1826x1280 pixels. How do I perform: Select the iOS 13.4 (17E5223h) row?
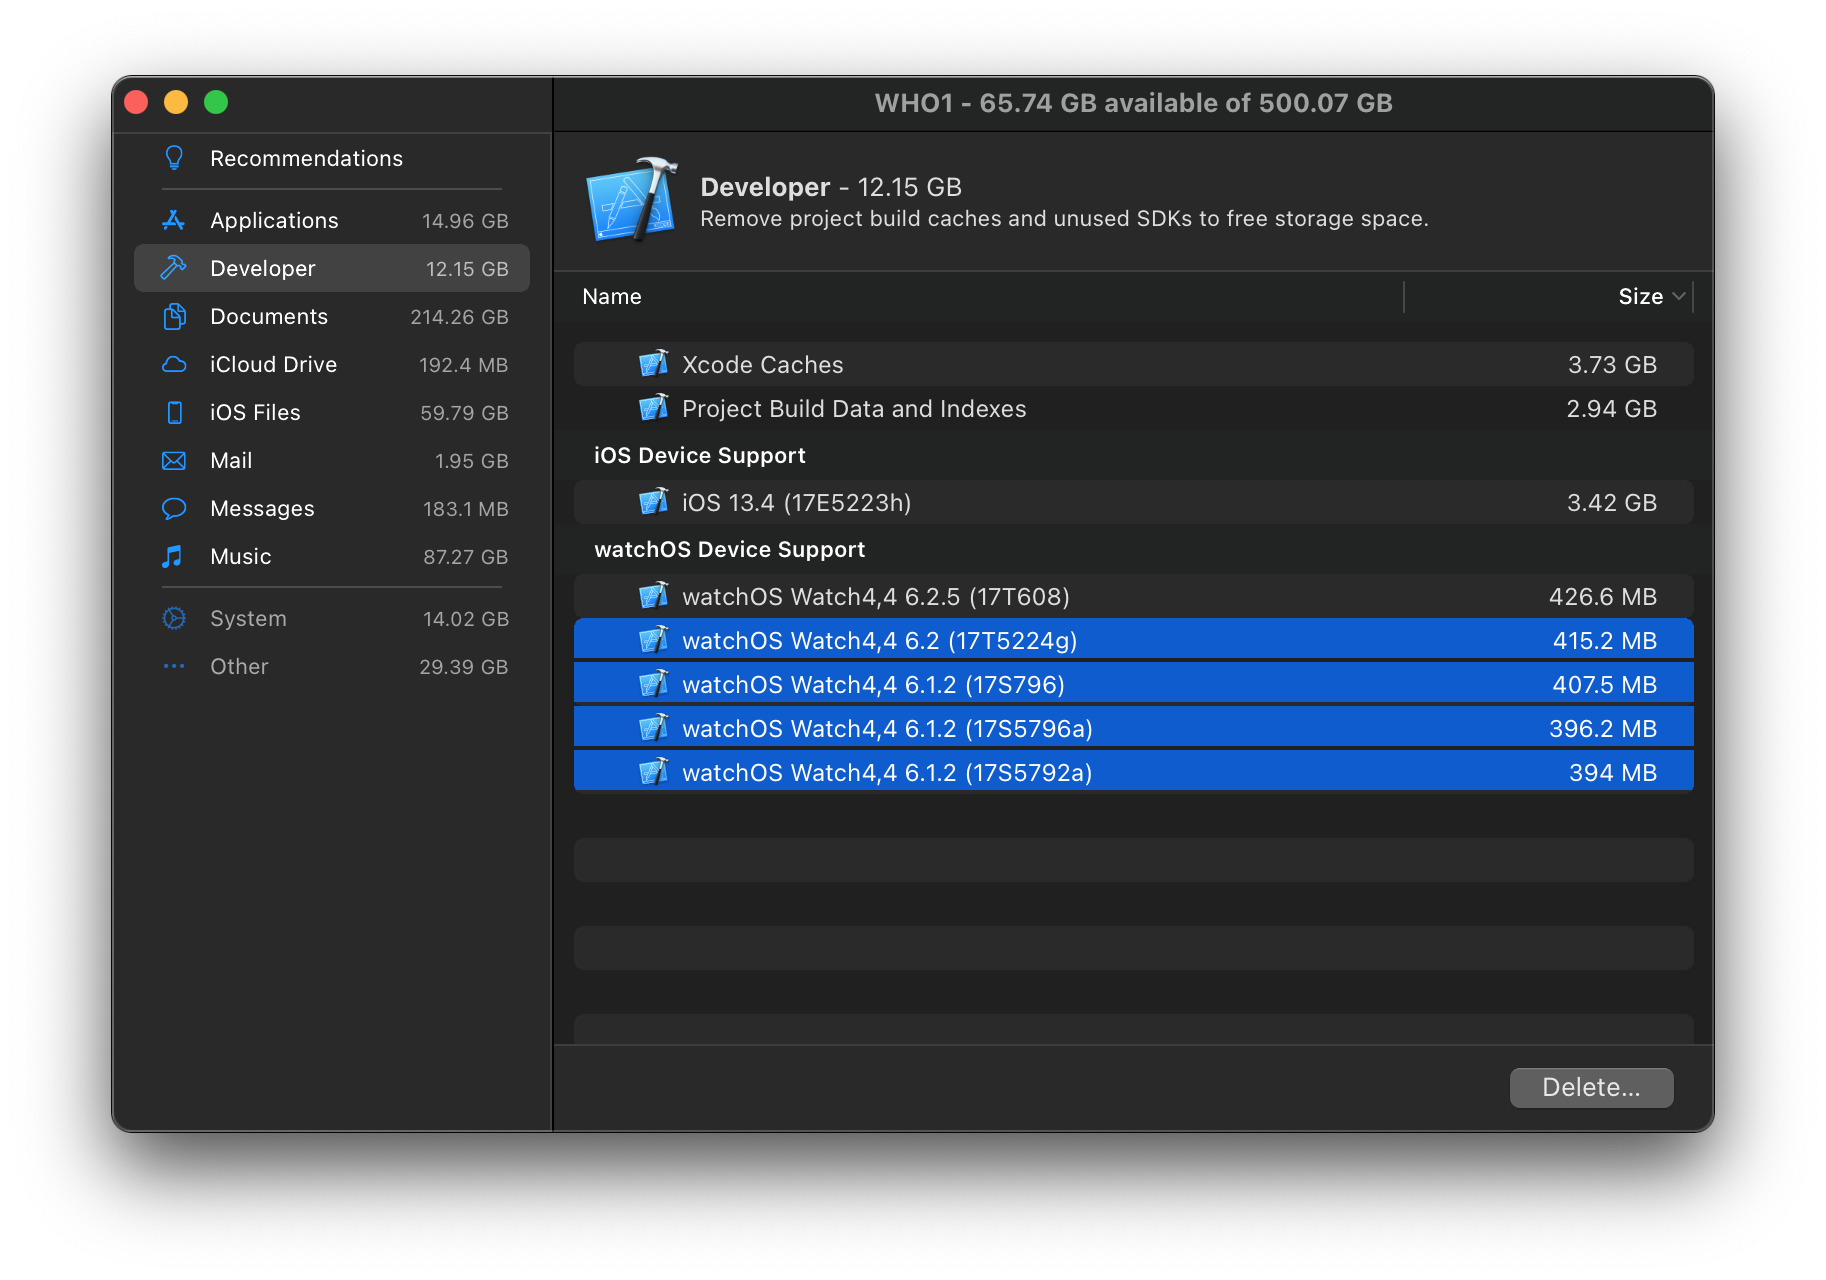(x=1133, y=502)
